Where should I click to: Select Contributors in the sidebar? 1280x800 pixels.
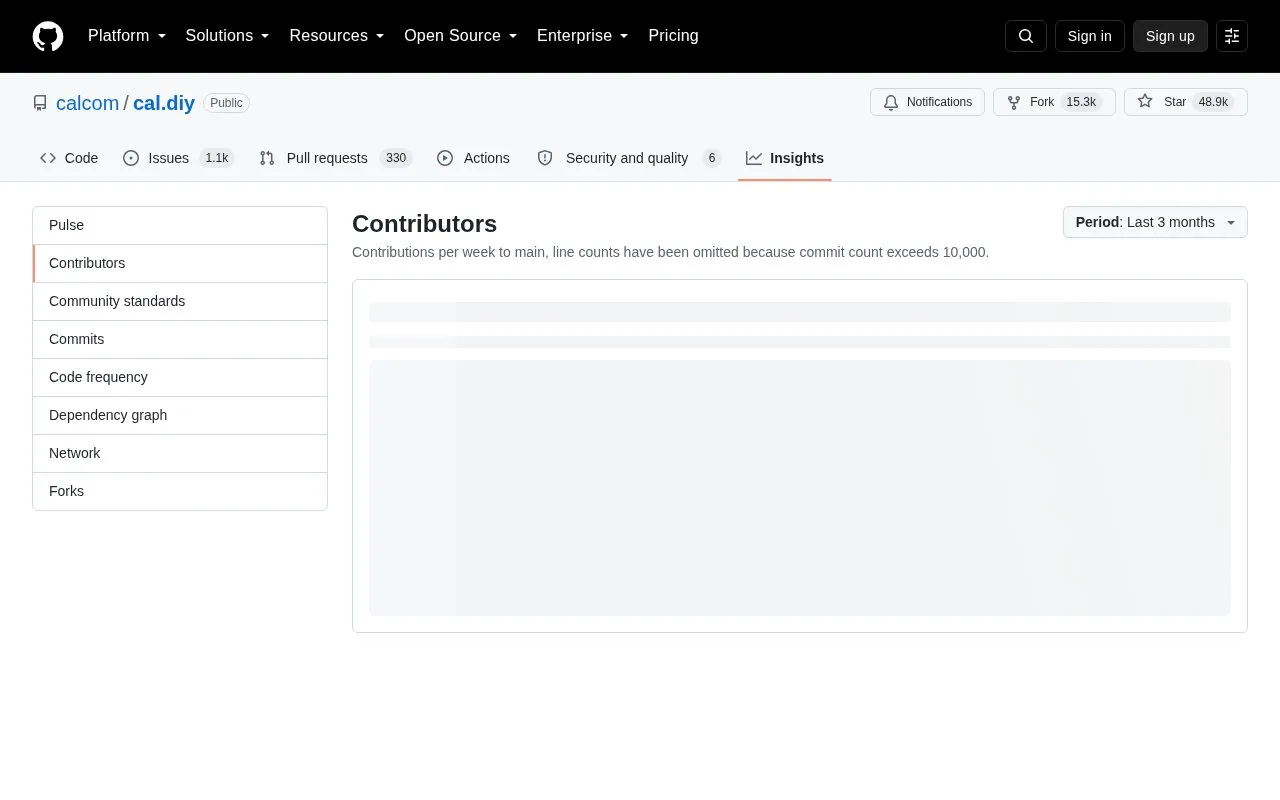180,263
